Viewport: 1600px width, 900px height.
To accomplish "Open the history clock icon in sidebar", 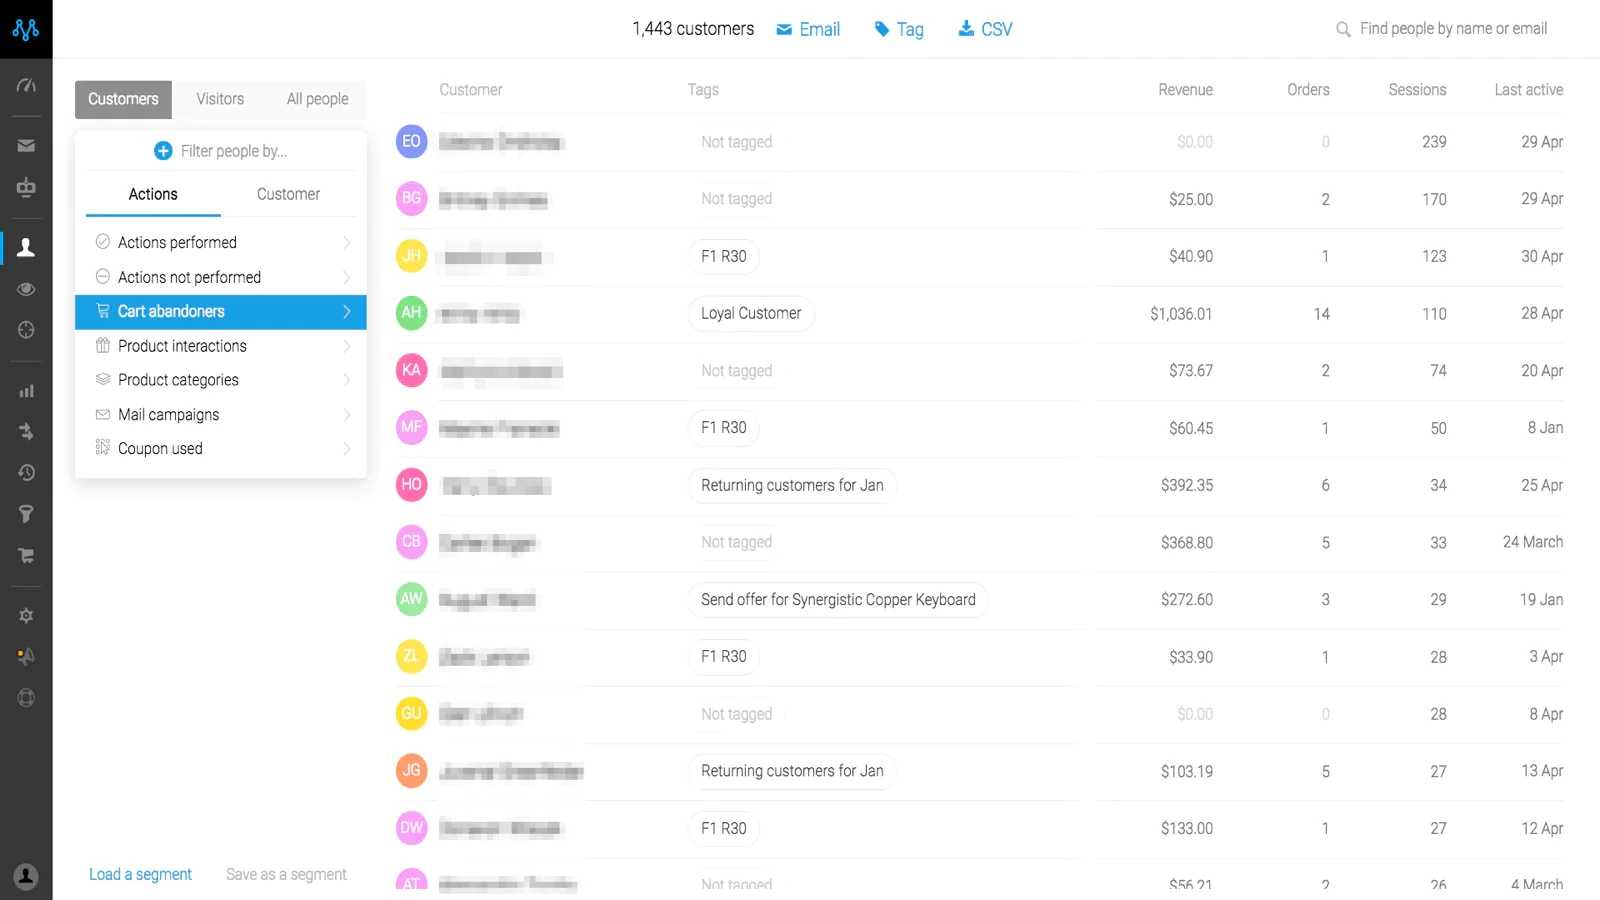I will [26, 473].
